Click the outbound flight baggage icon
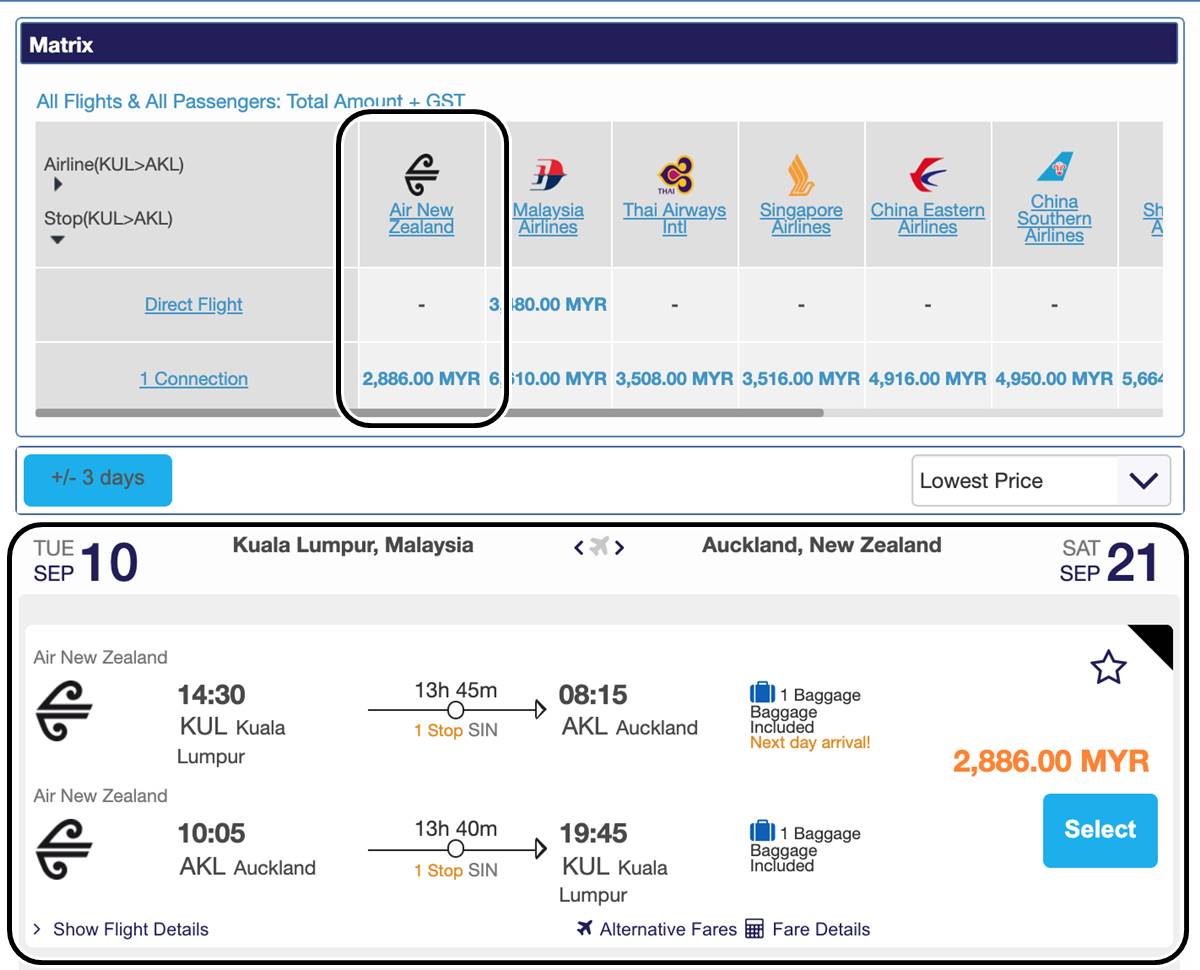 (x=762, y=693)
